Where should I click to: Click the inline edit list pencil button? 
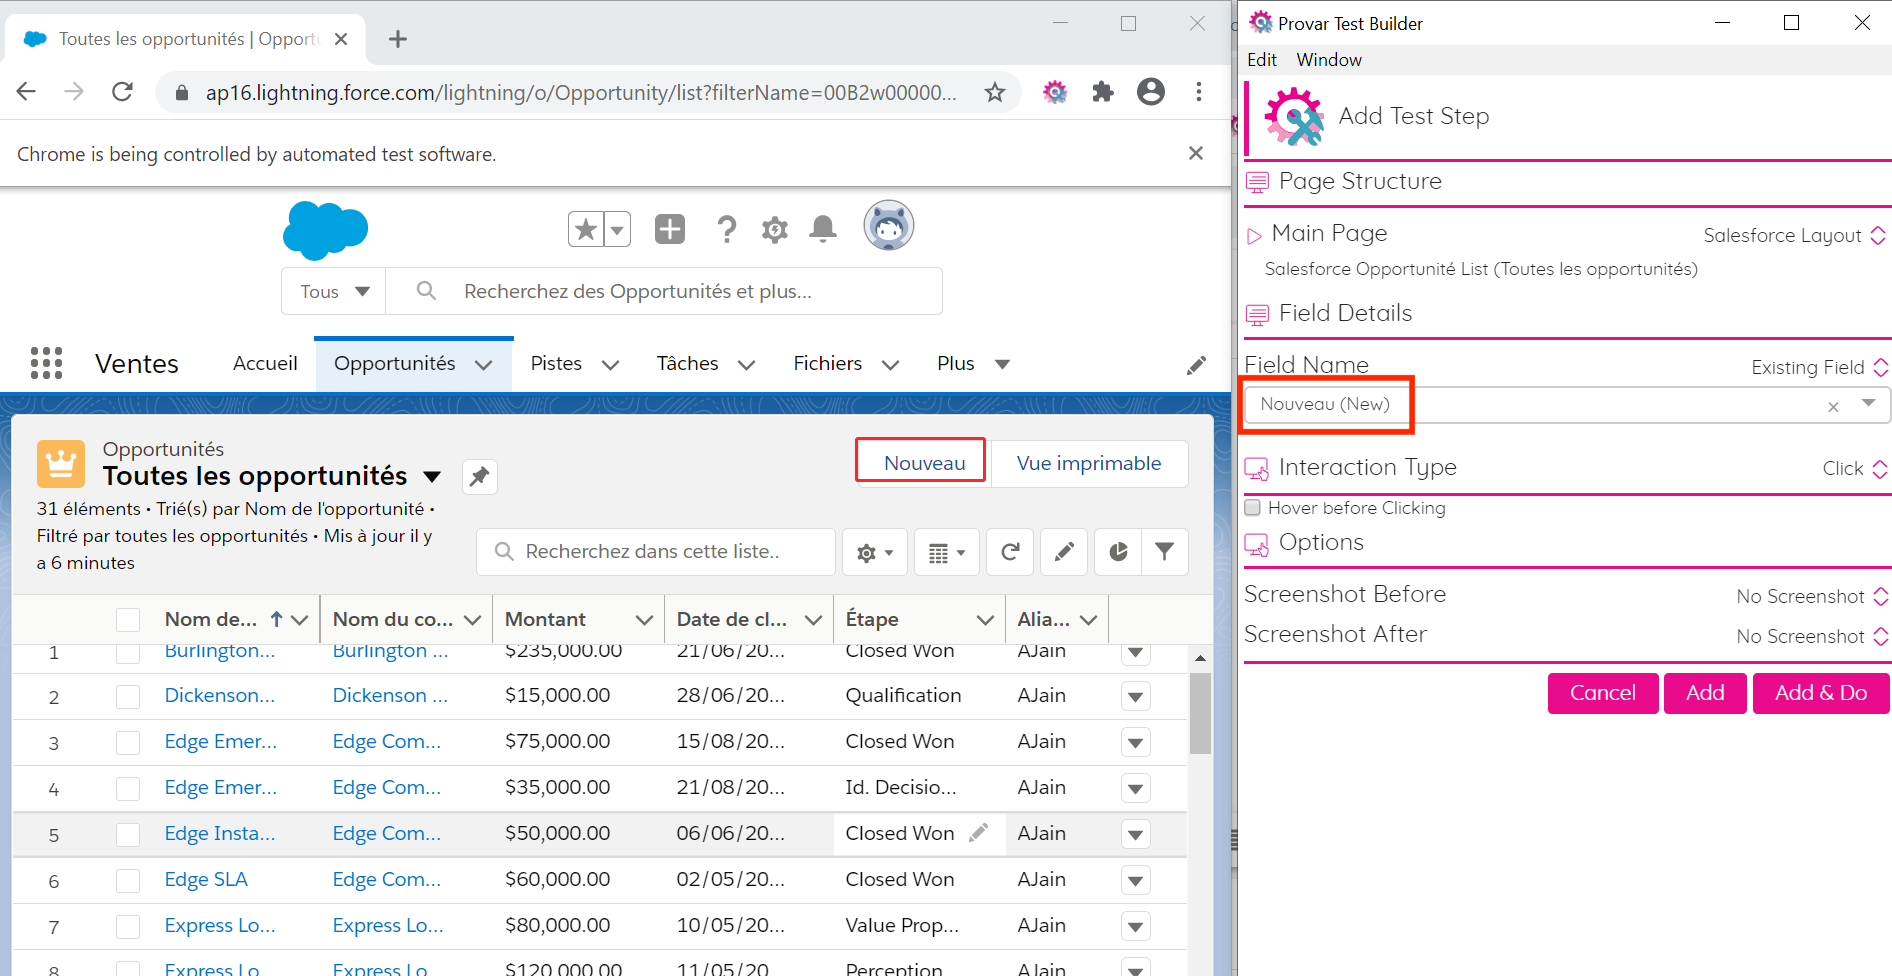tap(1064, 552)
